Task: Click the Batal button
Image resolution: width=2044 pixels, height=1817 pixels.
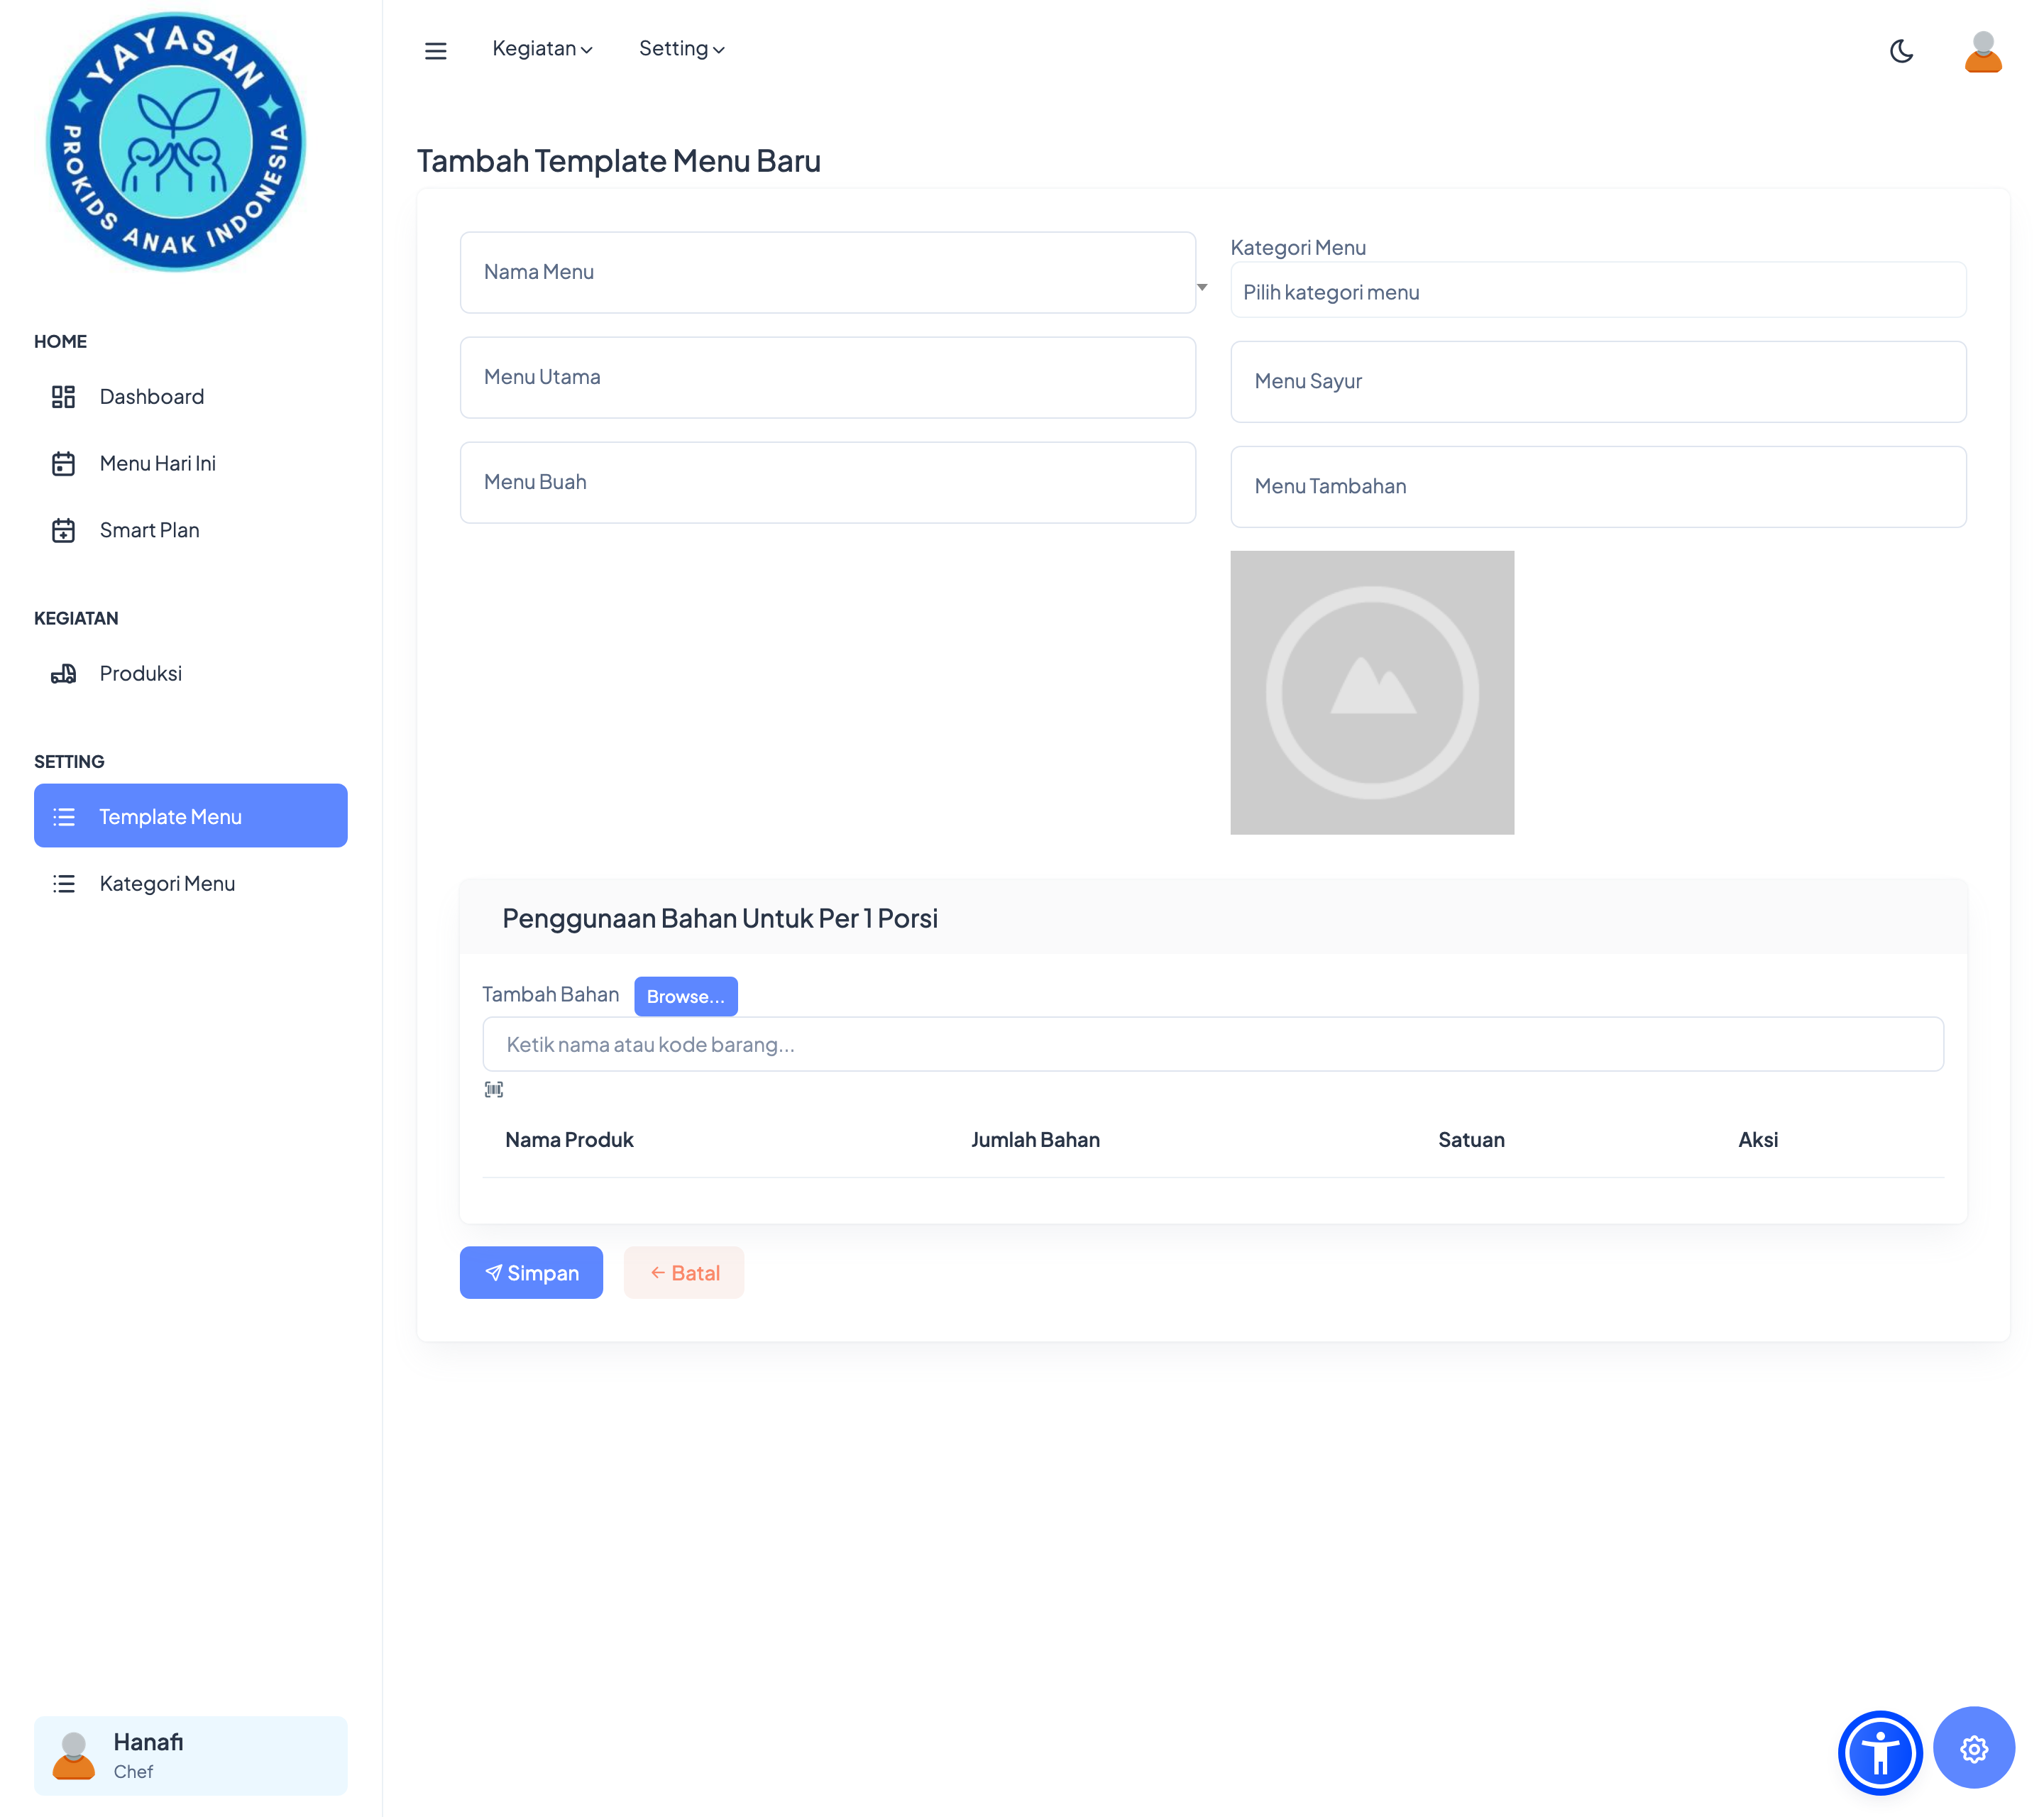Action: tap(684, 1272)
